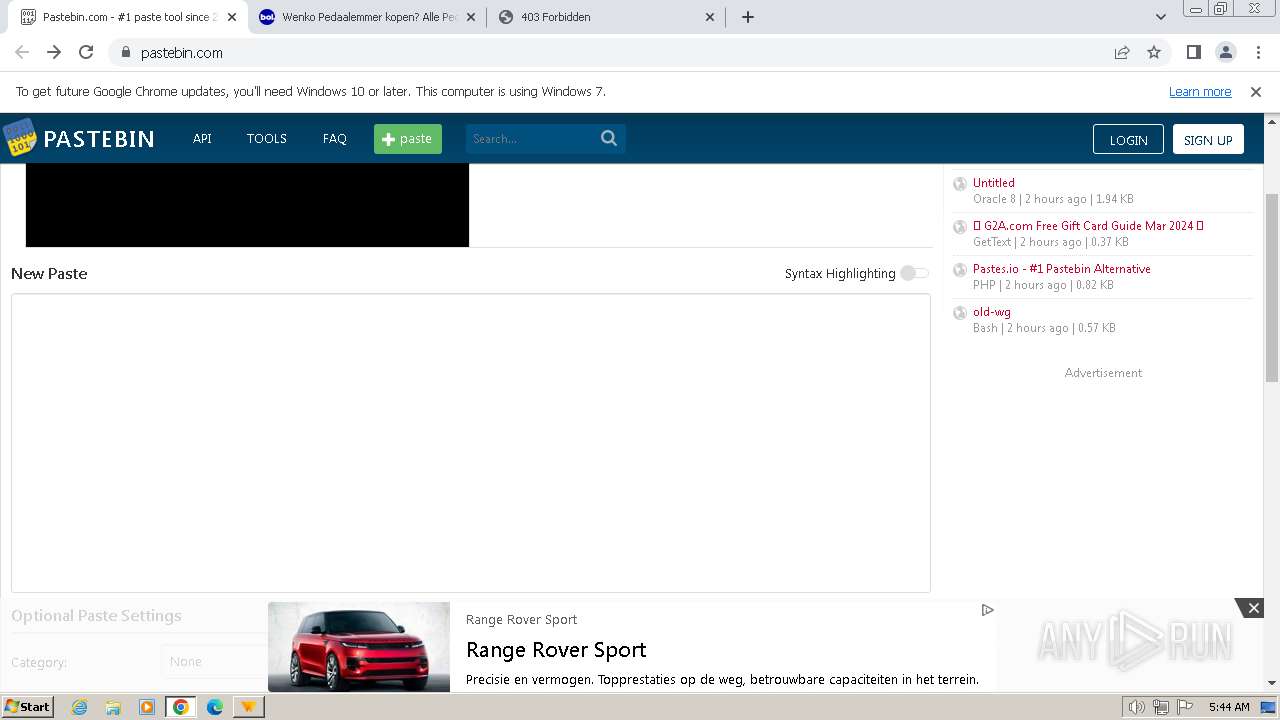Select the Pastebin.com tab
The width and height of the screenshot is (1280, 720).
pos(129,17)
